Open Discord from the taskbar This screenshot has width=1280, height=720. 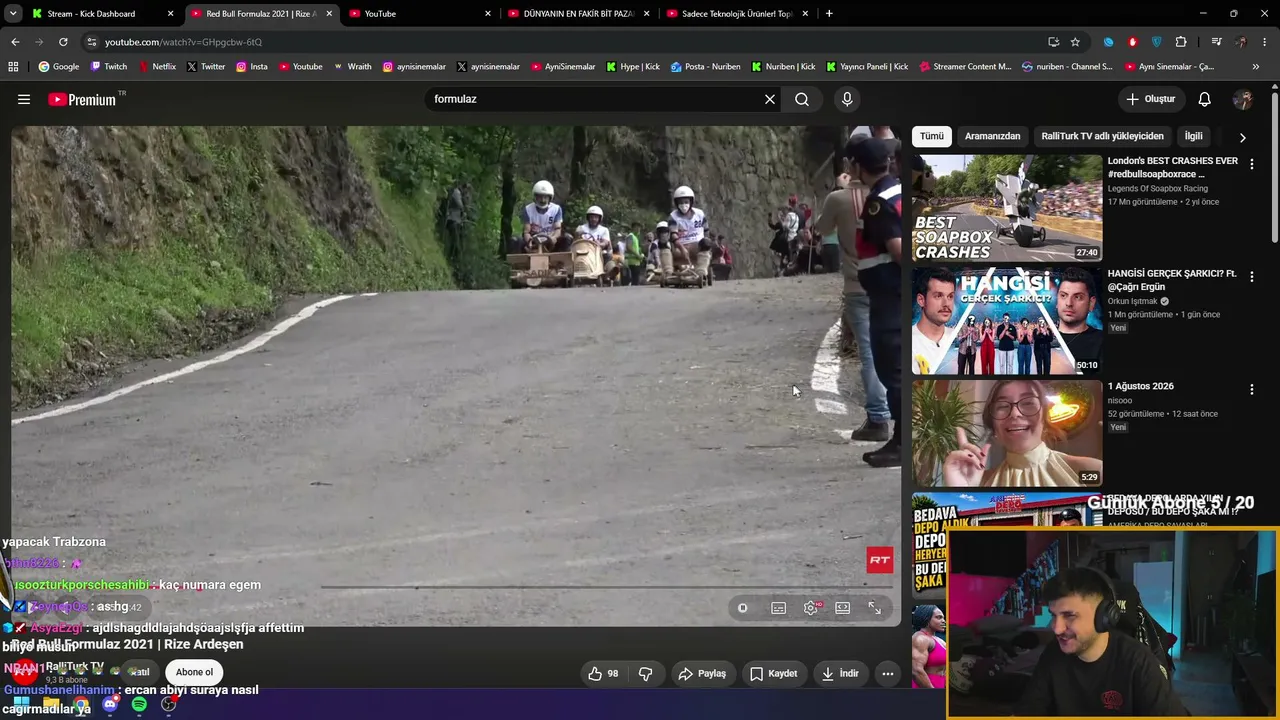(x=110, y=704)
